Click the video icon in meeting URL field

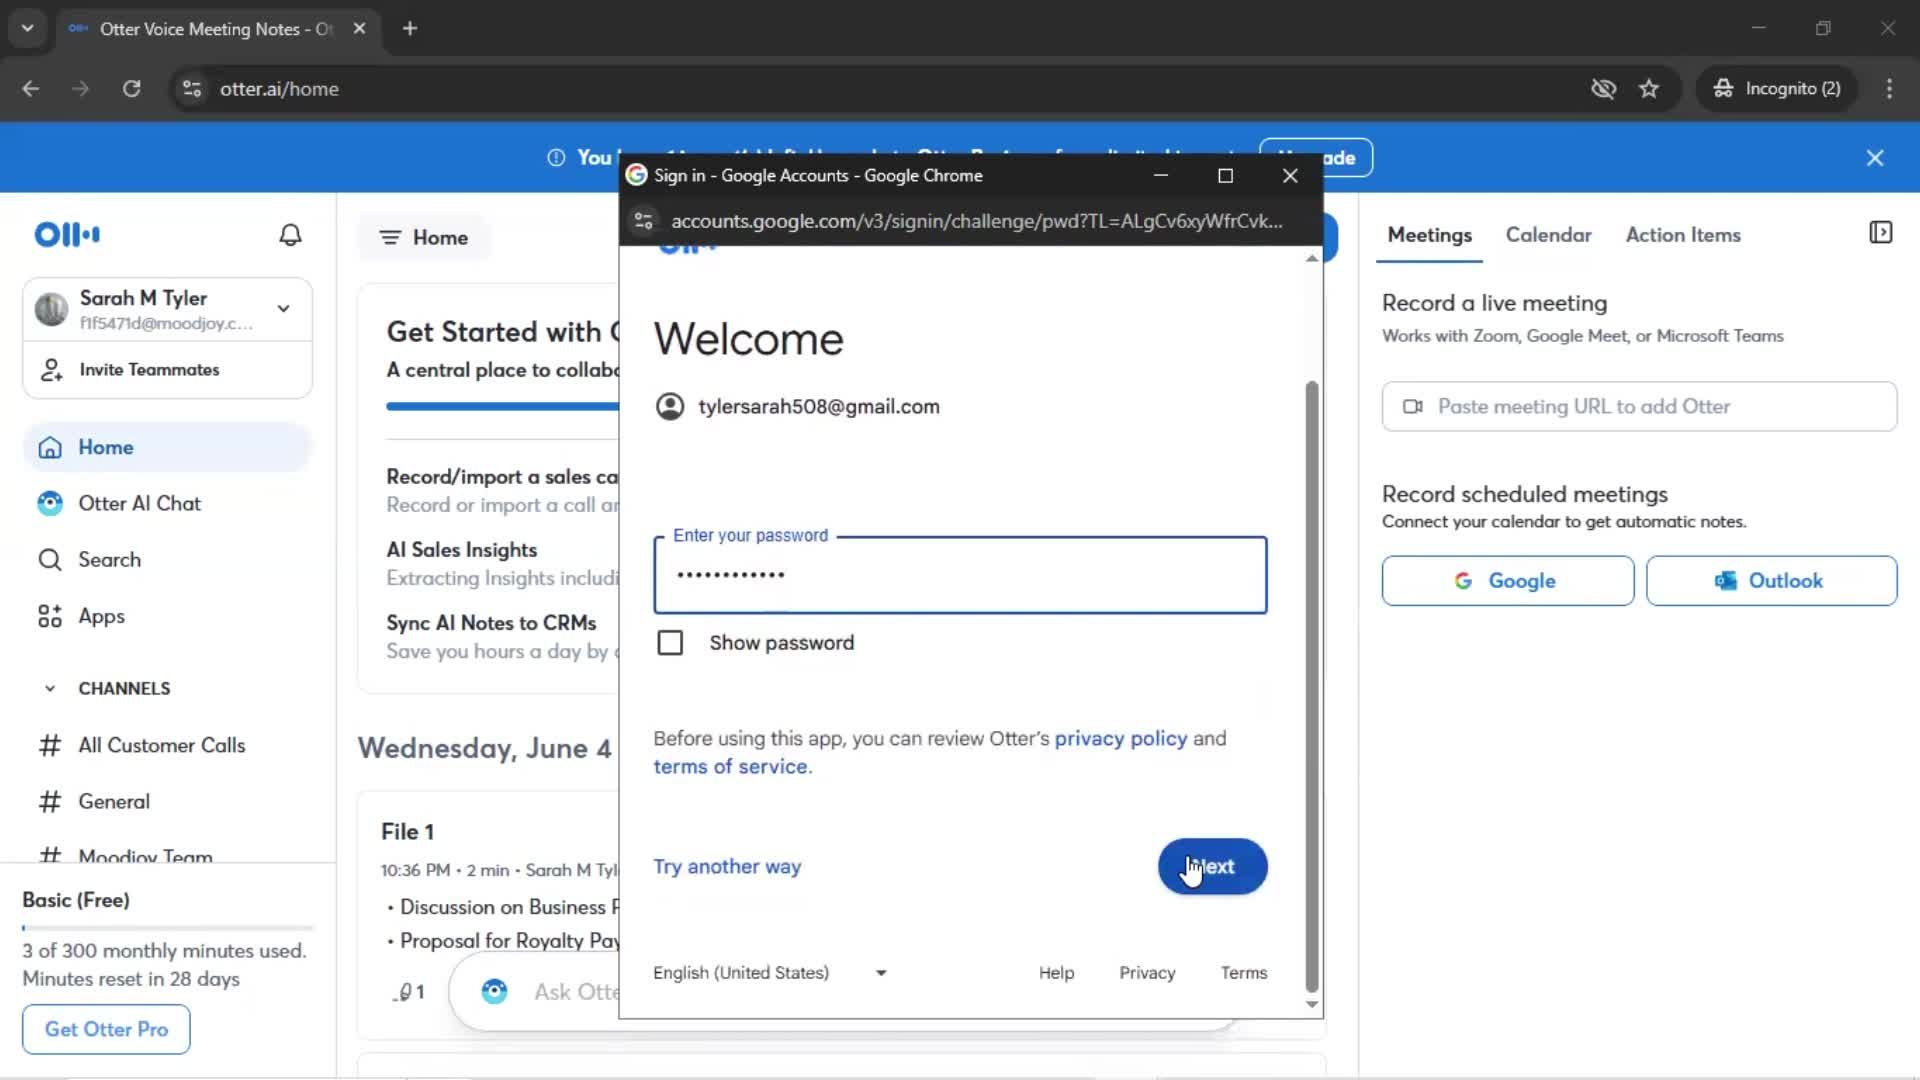(x=1412, y=407)
